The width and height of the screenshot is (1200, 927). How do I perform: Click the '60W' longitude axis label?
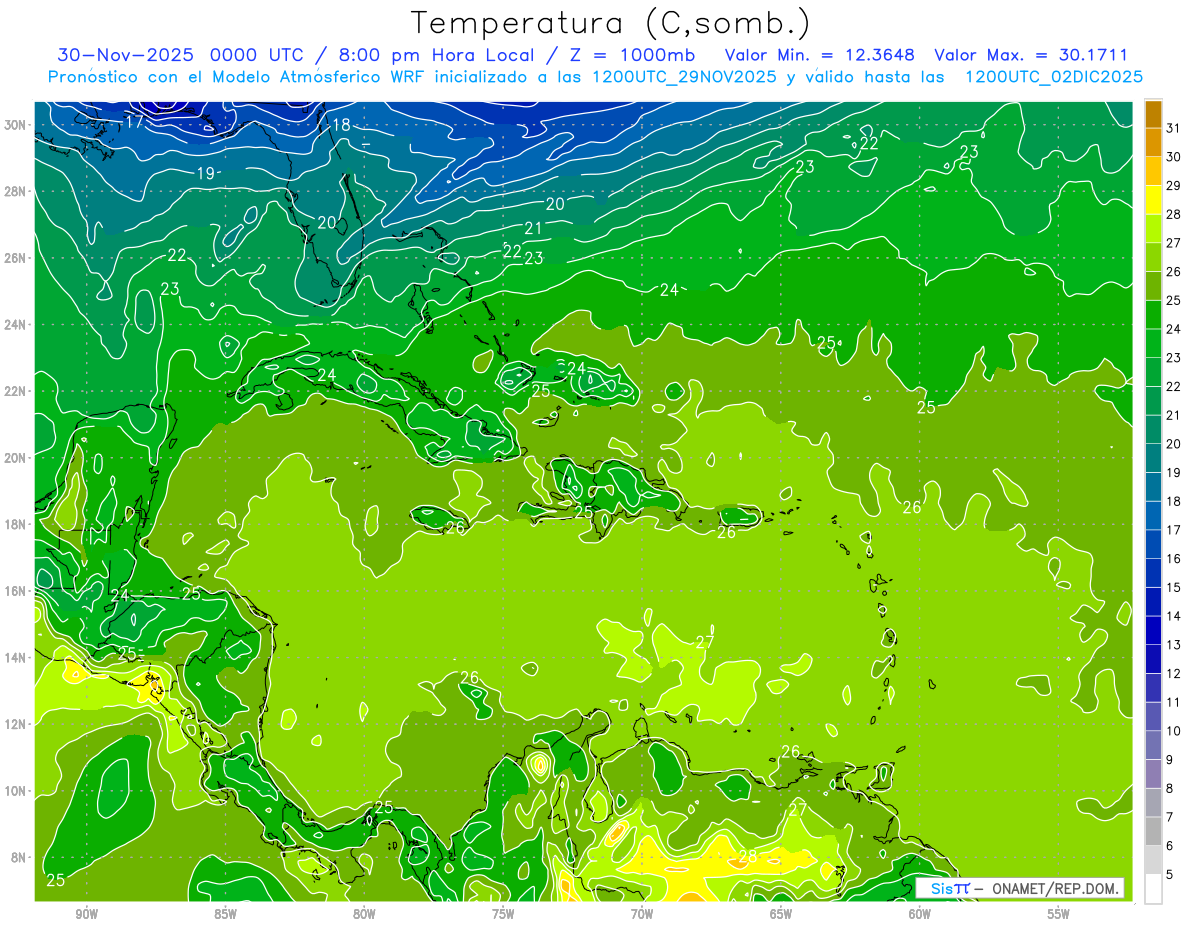coord(920,914)
